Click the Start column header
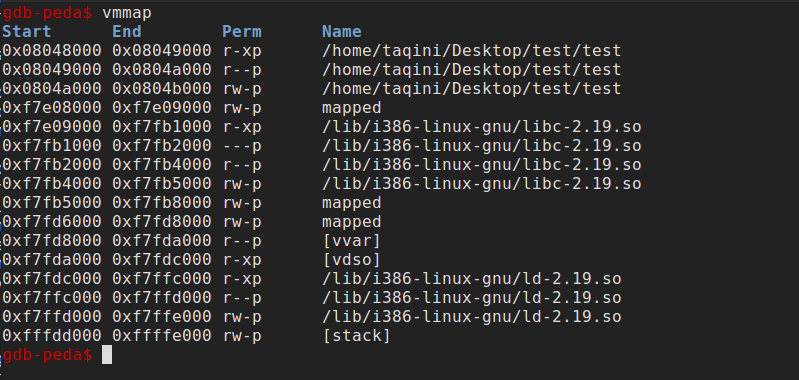Viewport: 799px width, 380px height. coord(26,32)
